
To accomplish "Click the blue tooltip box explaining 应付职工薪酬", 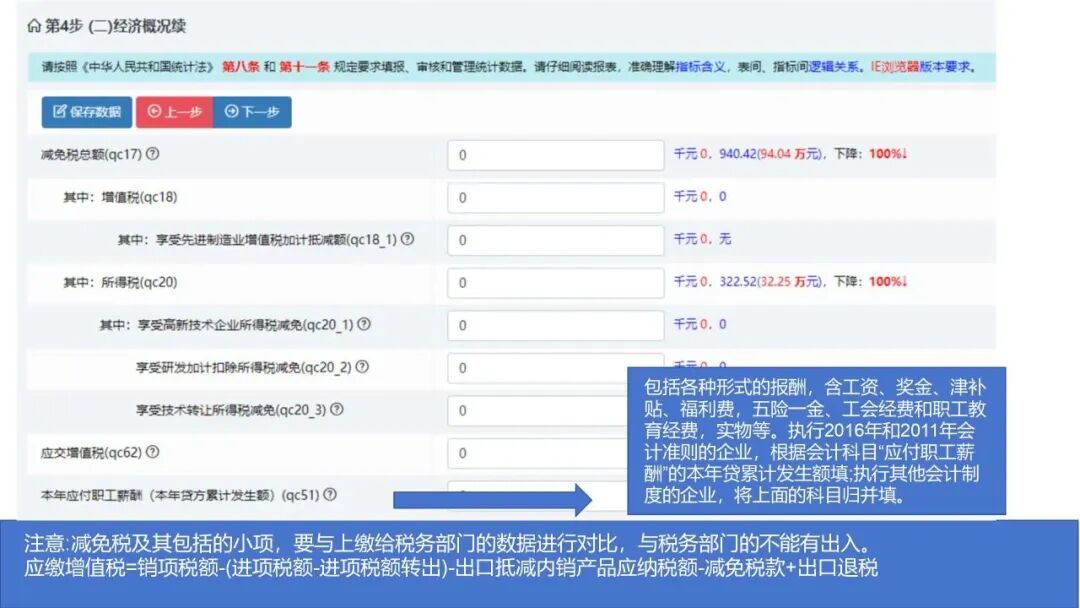I will click(815, 440).
